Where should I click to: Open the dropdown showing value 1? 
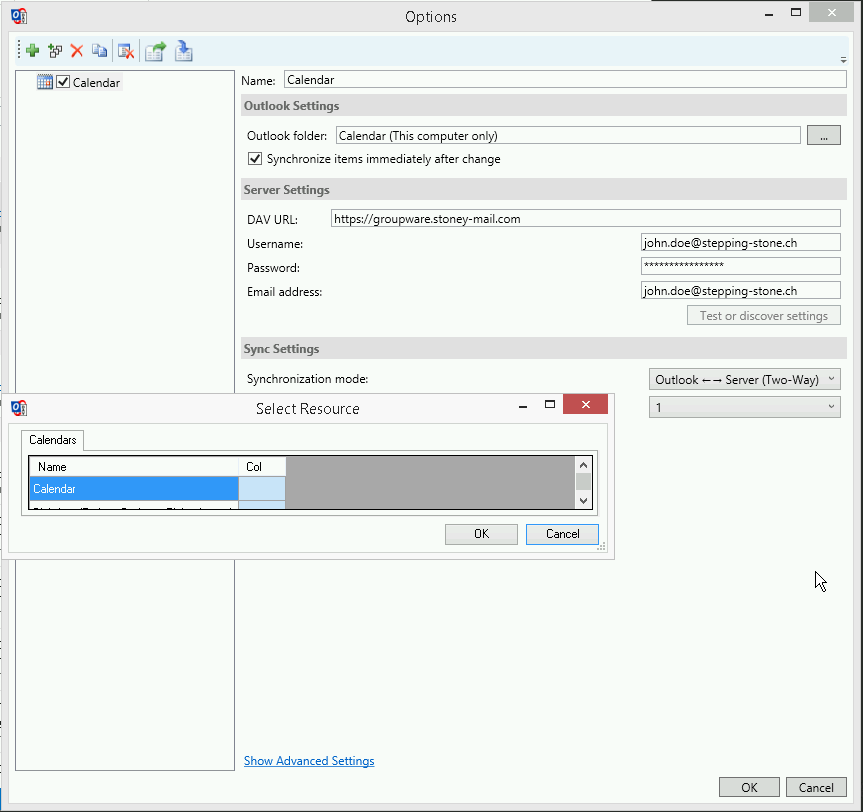click(744, 407)
